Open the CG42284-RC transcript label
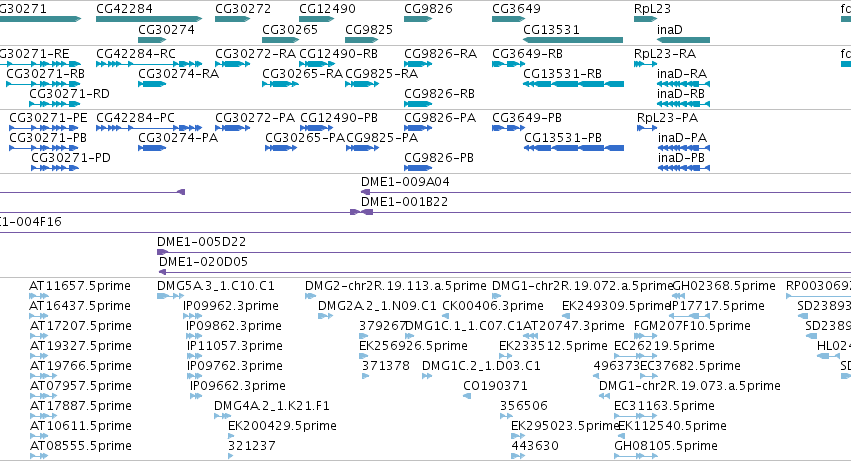Viewport: 851px width, 461px height. 136,54
